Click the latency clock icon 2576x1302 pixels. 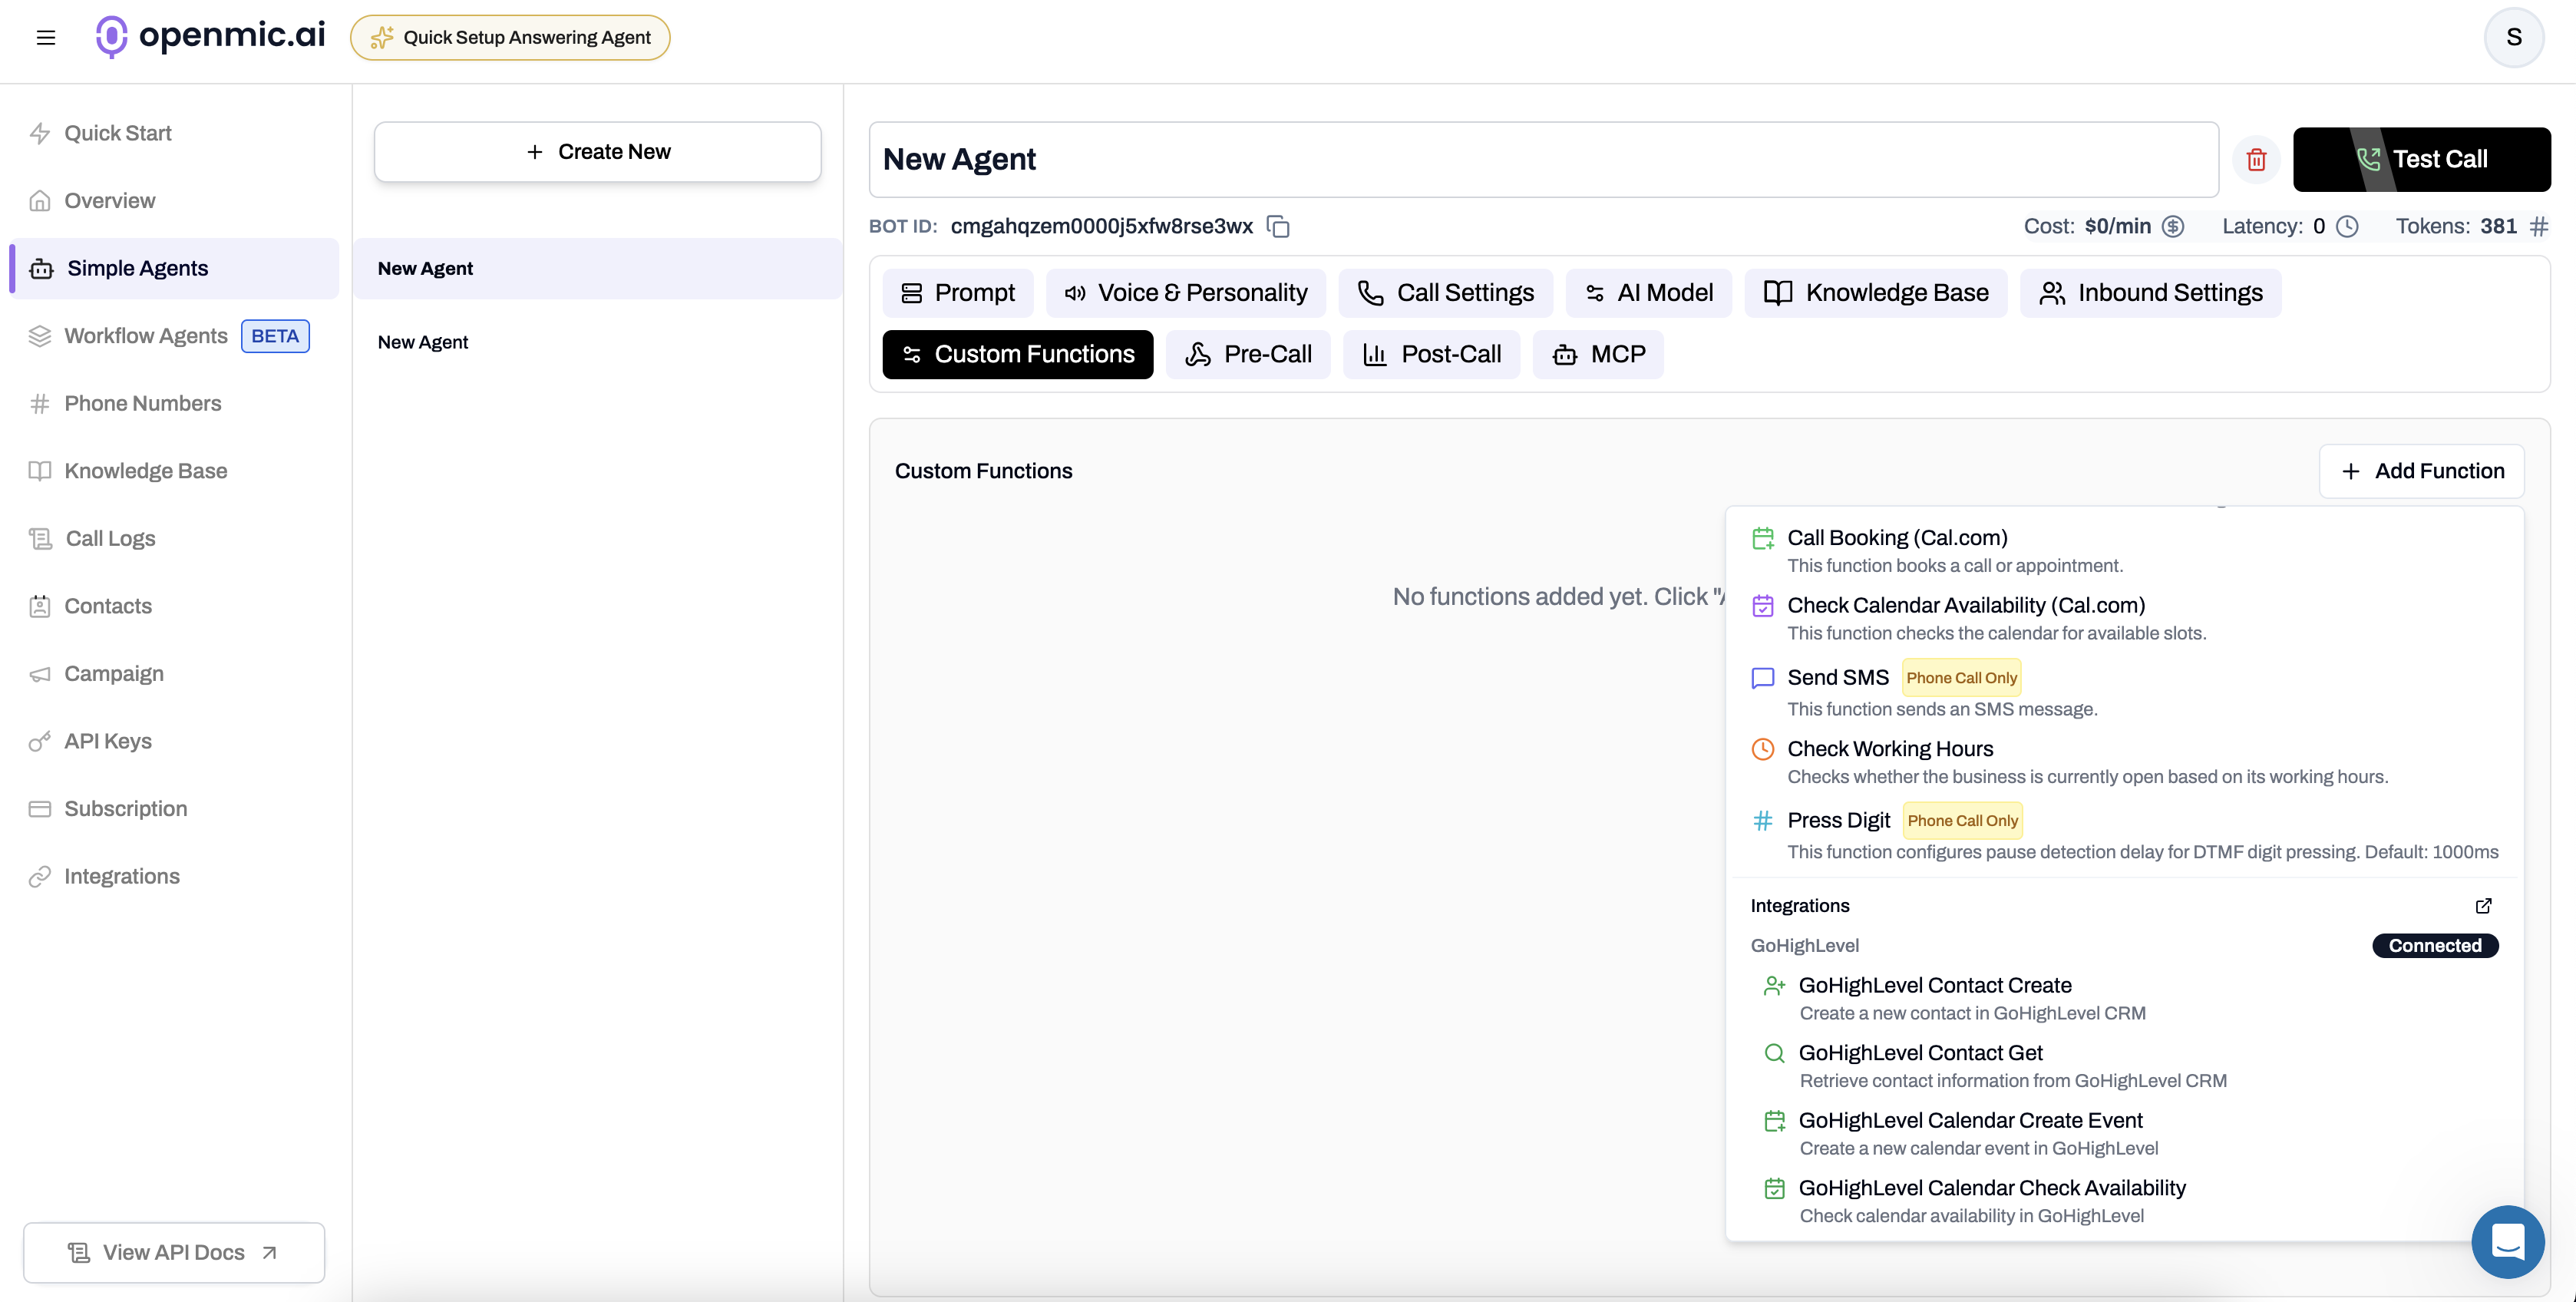coord(2347,227)
